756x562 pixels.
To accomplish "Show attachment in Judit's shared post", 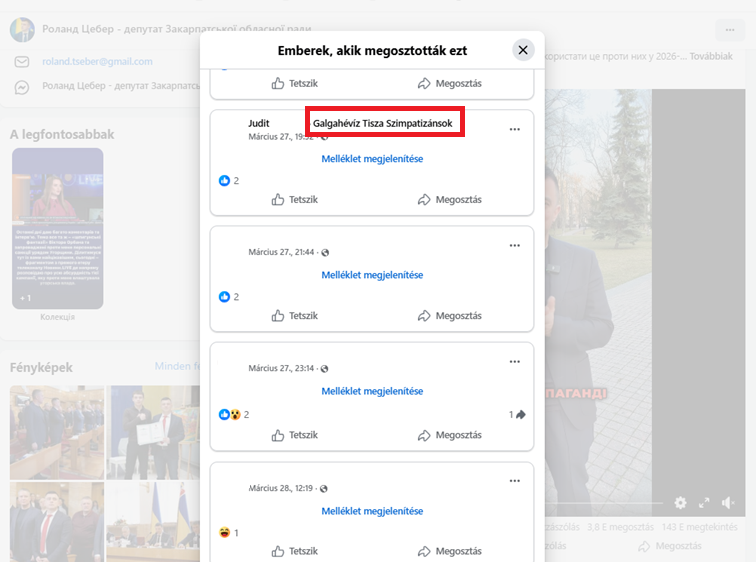I will pos(372,159).
